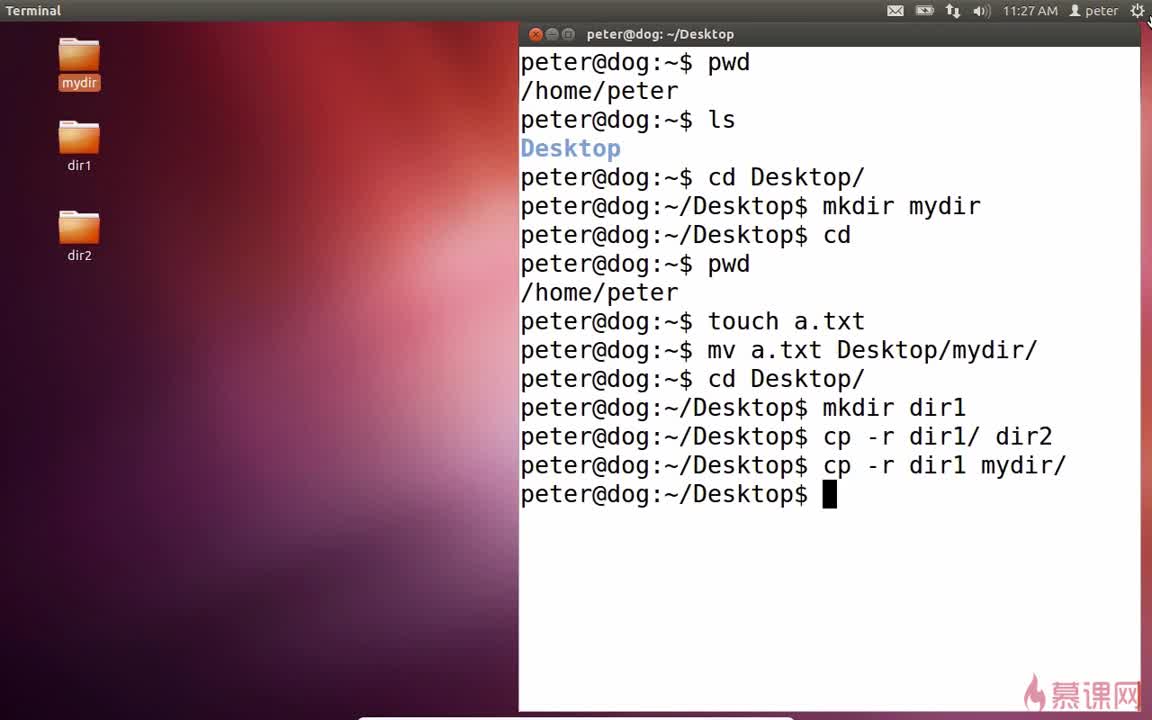
Task: Open the peter user menu
Action: [1093, 10]
